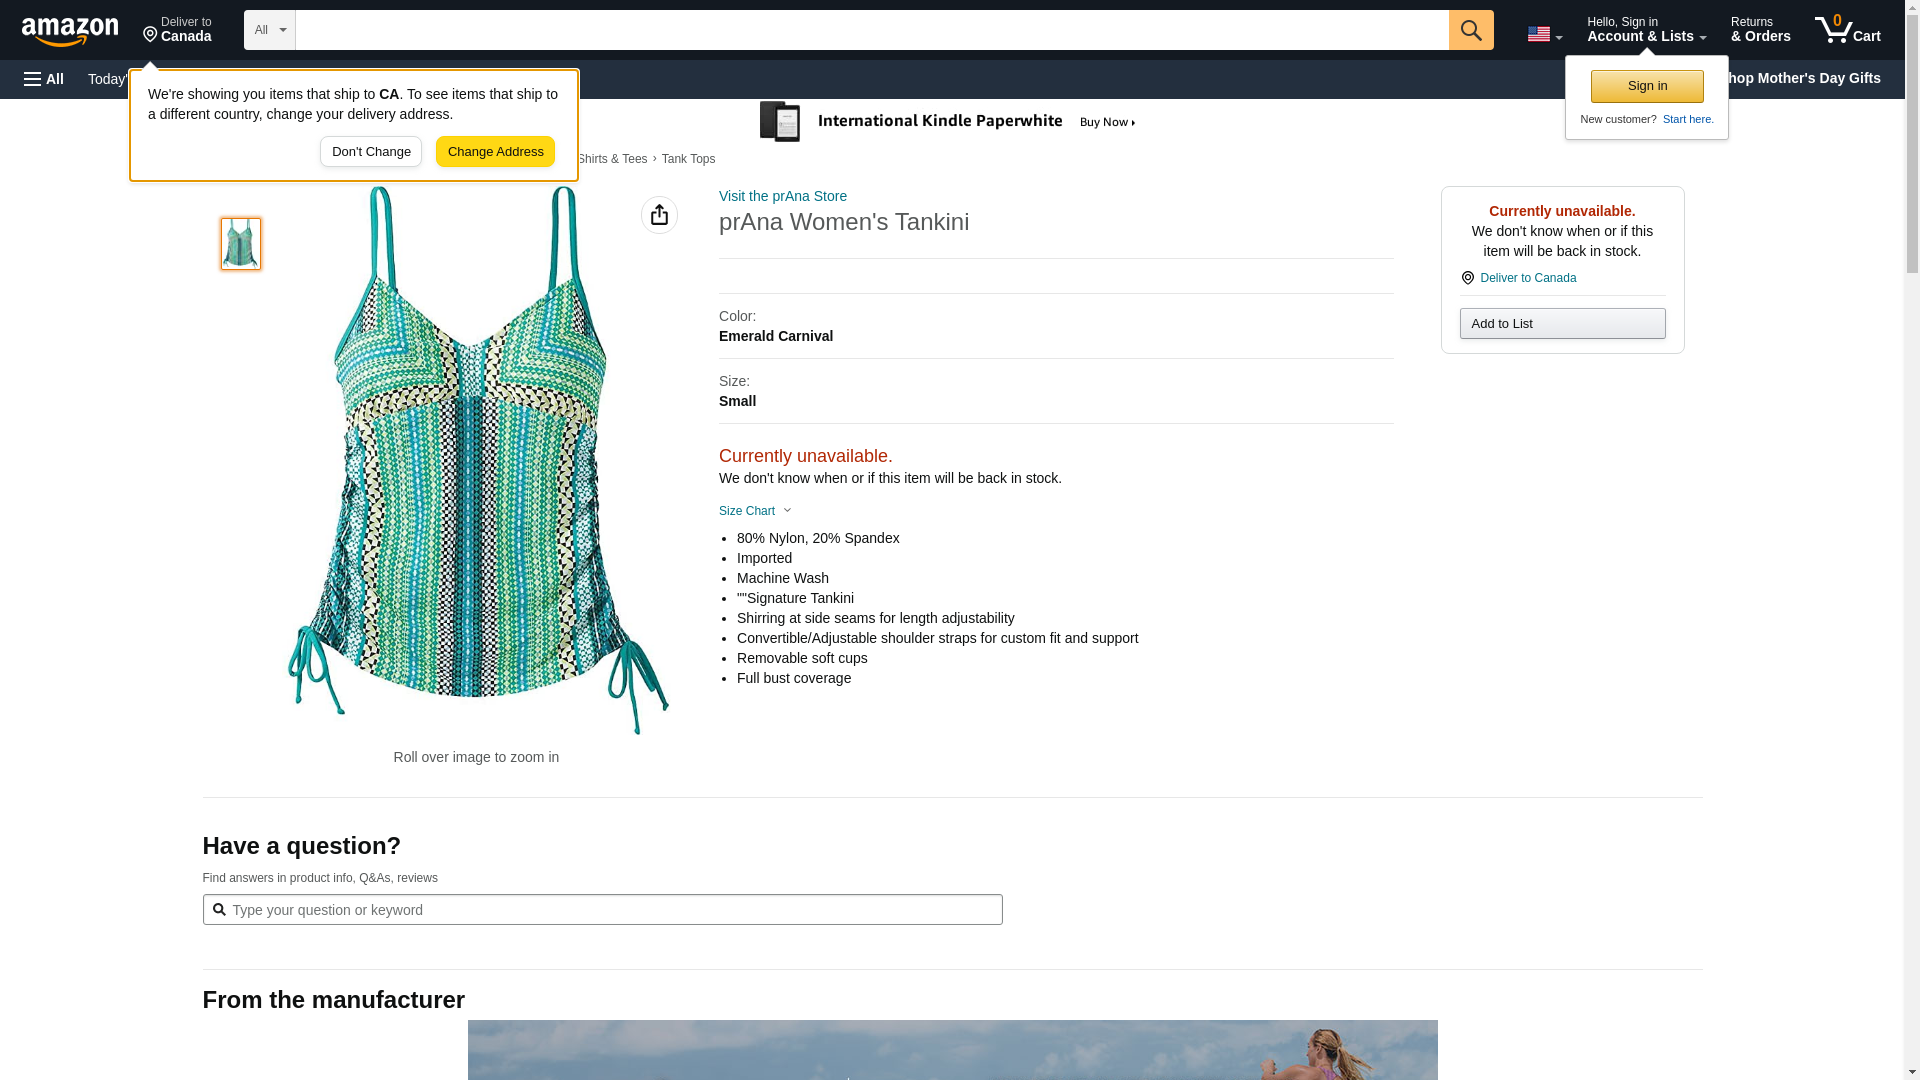Click the yellow Sign in button
Image resolution: width=1920 pixels, height=1080 pixels.
pos(1647,86)
